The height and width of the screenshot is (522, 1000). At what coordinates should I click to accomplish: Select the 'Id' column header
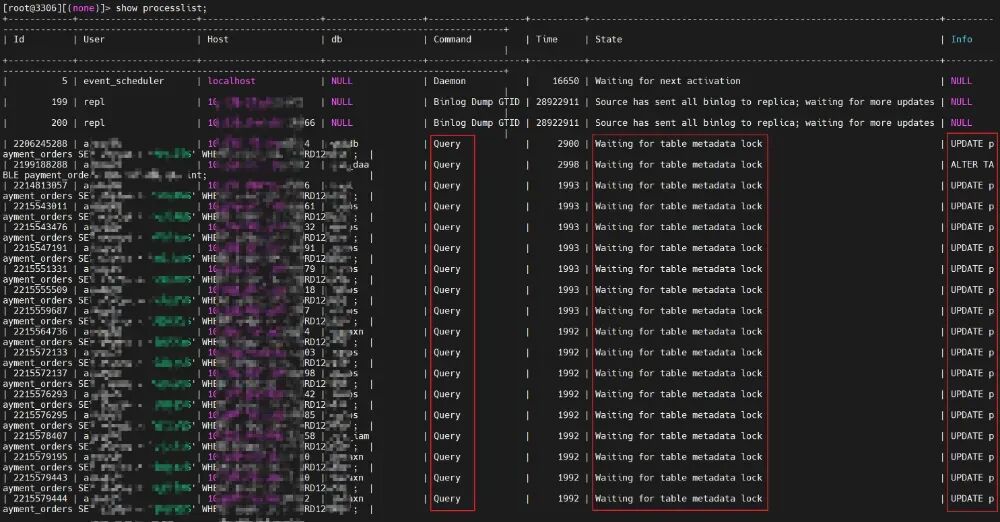19,40
